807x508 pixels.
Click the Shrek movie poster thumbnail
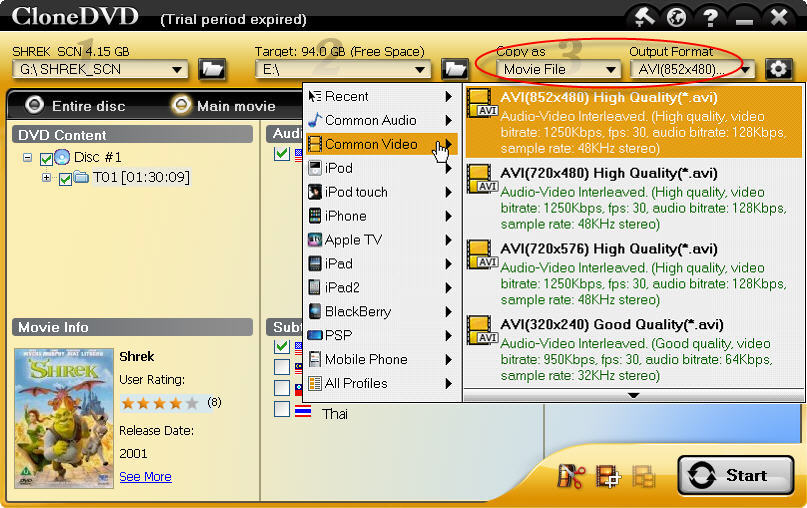click(64, 418)
